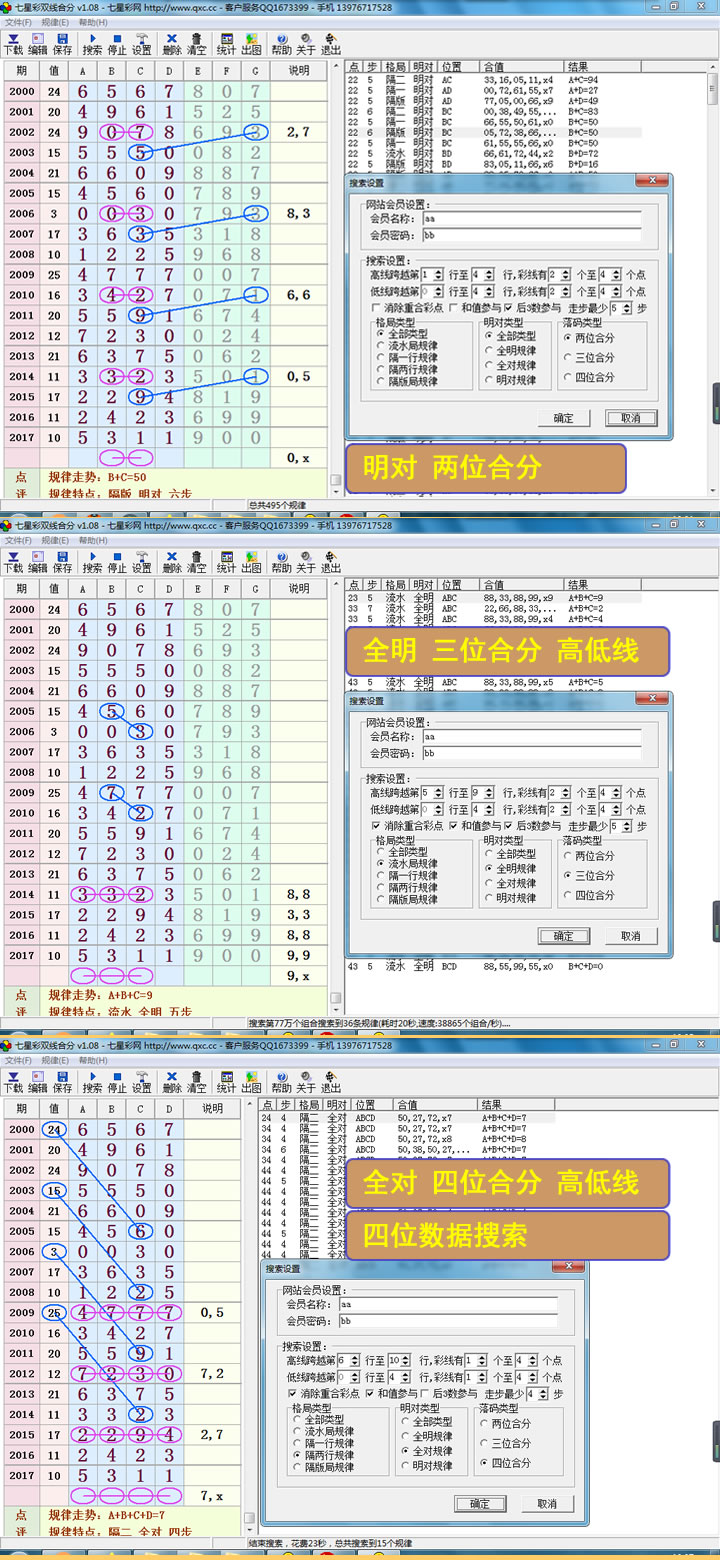Click 取消 in middle dialog
Image resolution: width=720 pixels, height=1560 pixels.
click(630, 936)
